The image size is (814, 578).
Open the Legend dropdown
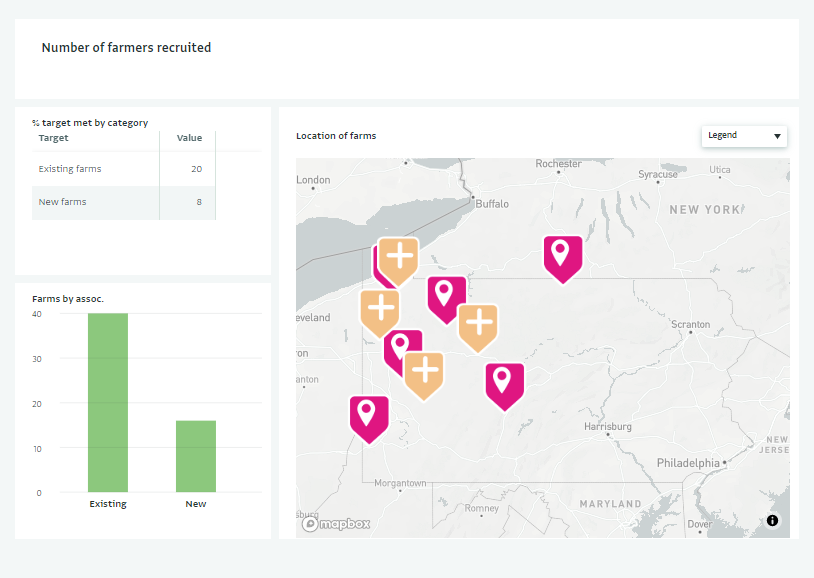point(743,136)
